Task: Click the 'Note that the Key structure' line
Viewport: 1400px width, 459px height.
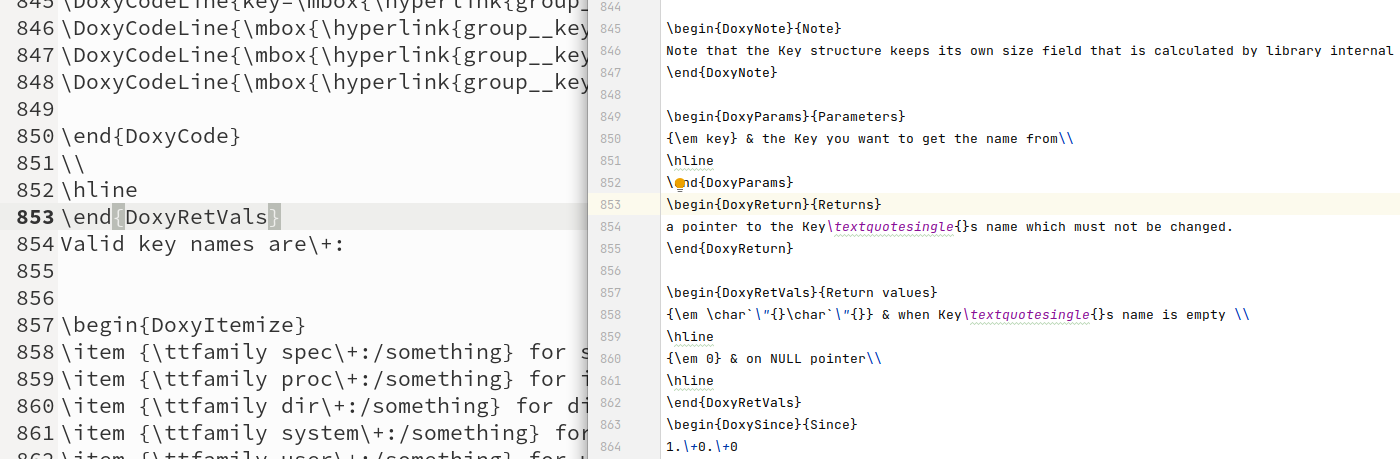Action: 1030,50
